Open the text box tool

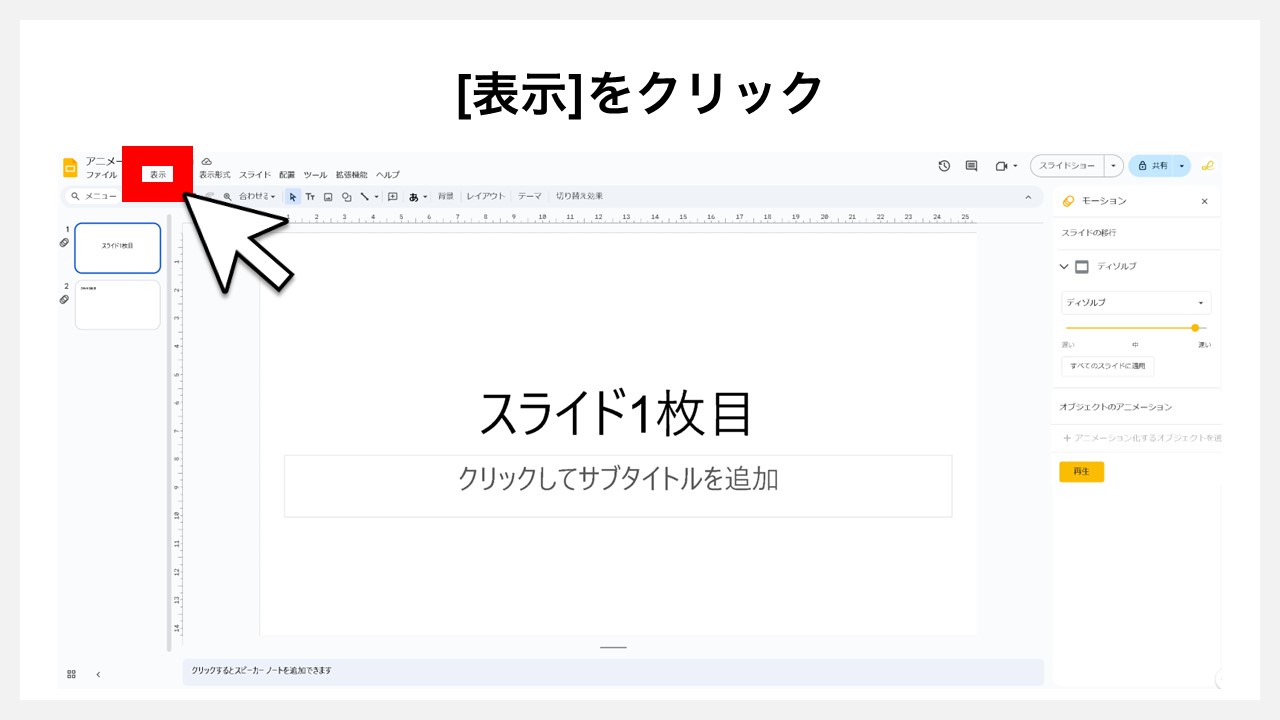pos(310,196)
